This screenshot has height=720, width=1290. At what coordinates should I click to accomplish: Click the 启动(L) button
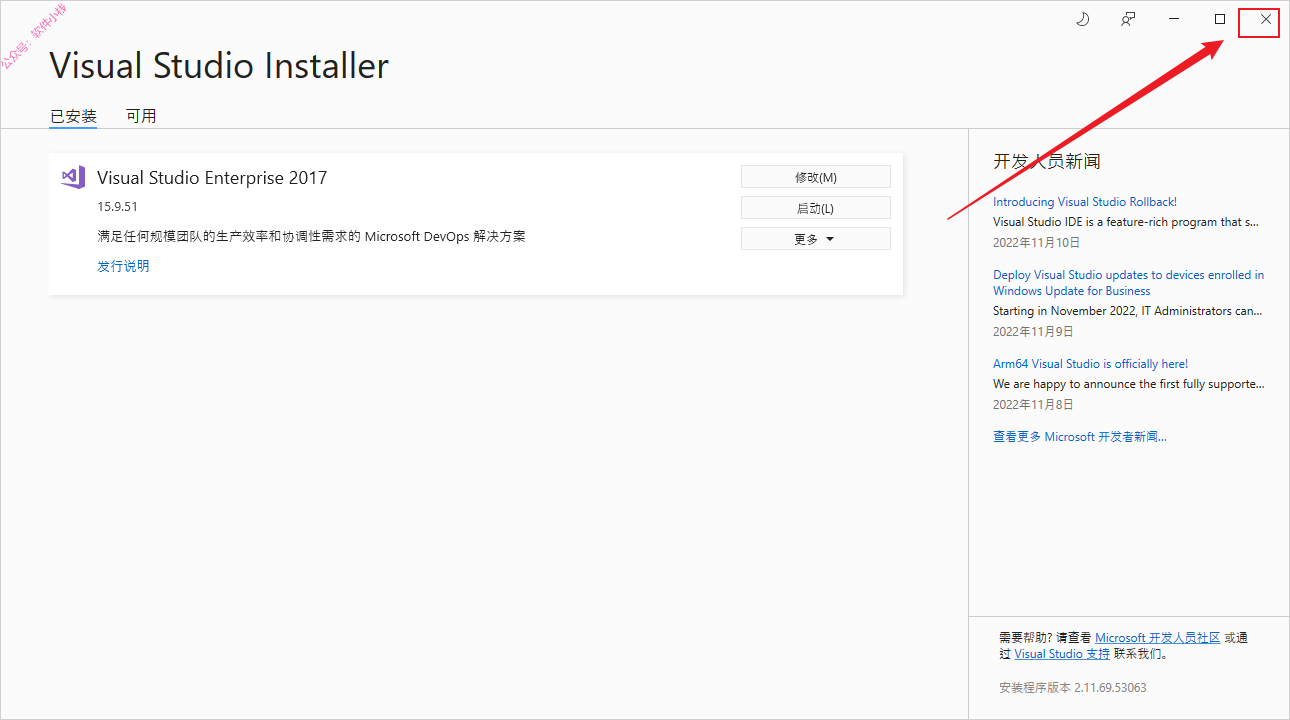816,208
